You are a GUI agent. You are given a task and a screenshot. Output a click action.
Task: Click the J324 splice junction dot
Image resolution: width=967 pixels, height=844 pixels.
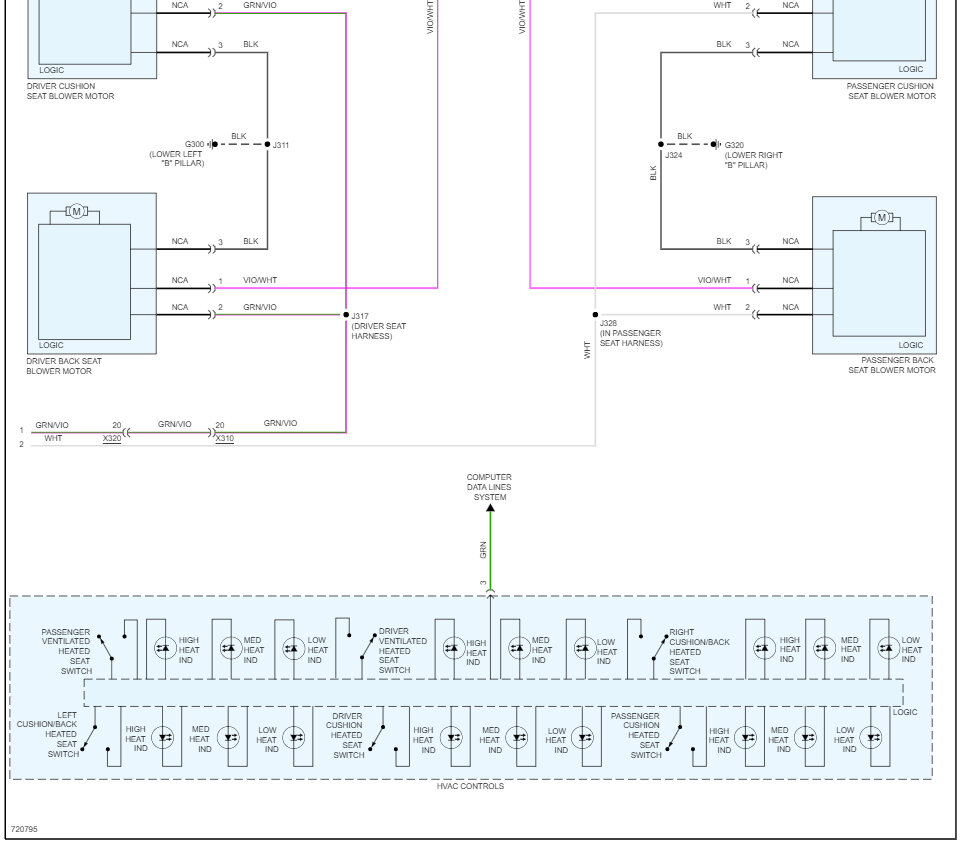pyautogui.click(x=660, y=144)
